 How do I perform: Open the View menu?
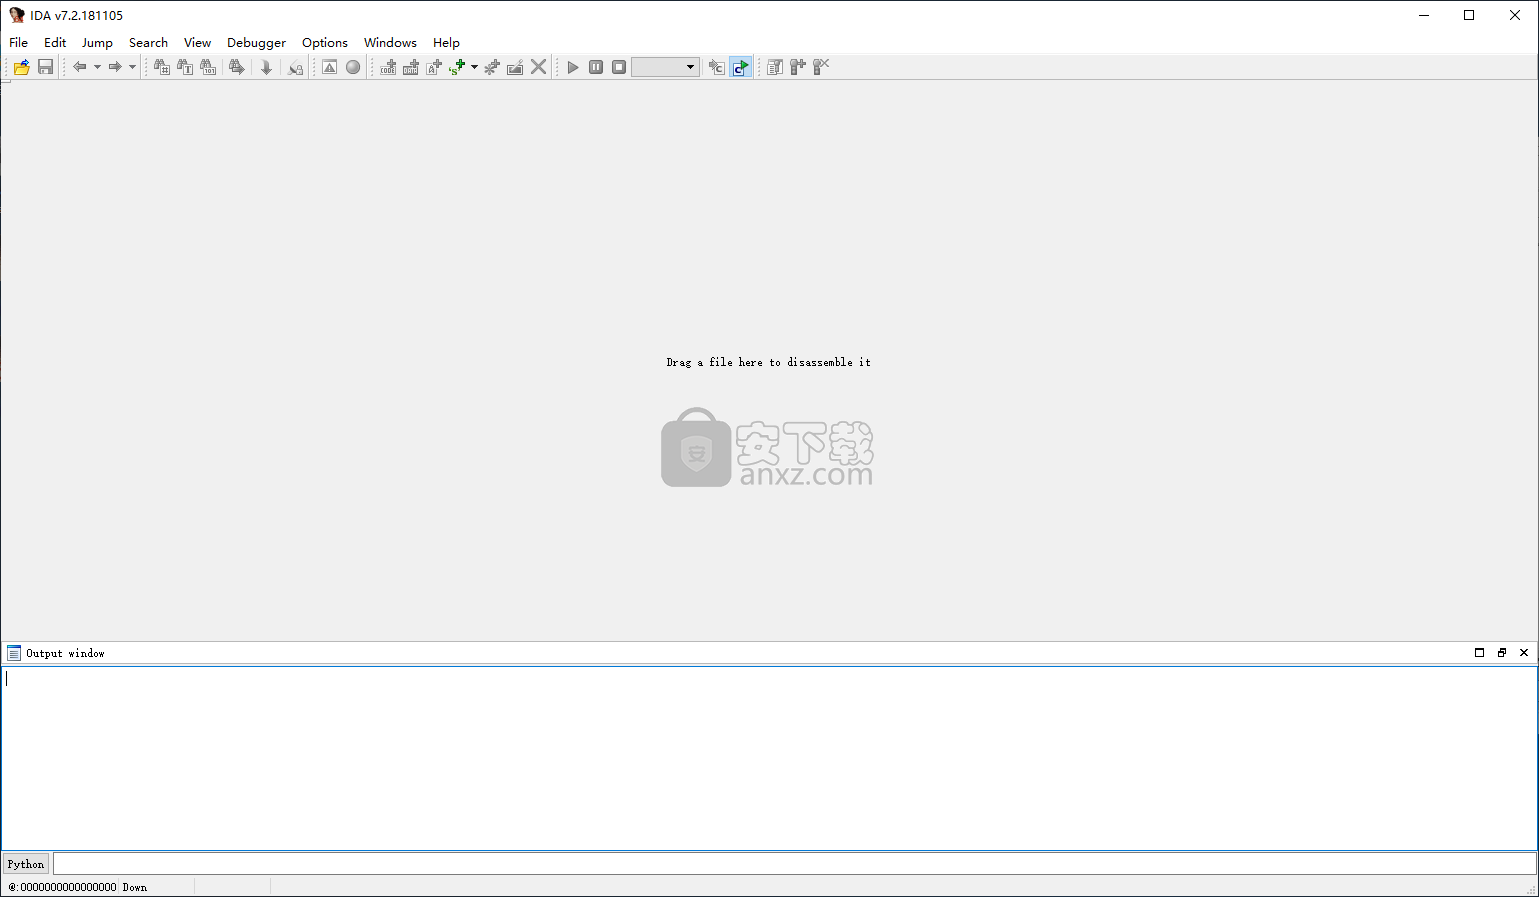(197, 42)
